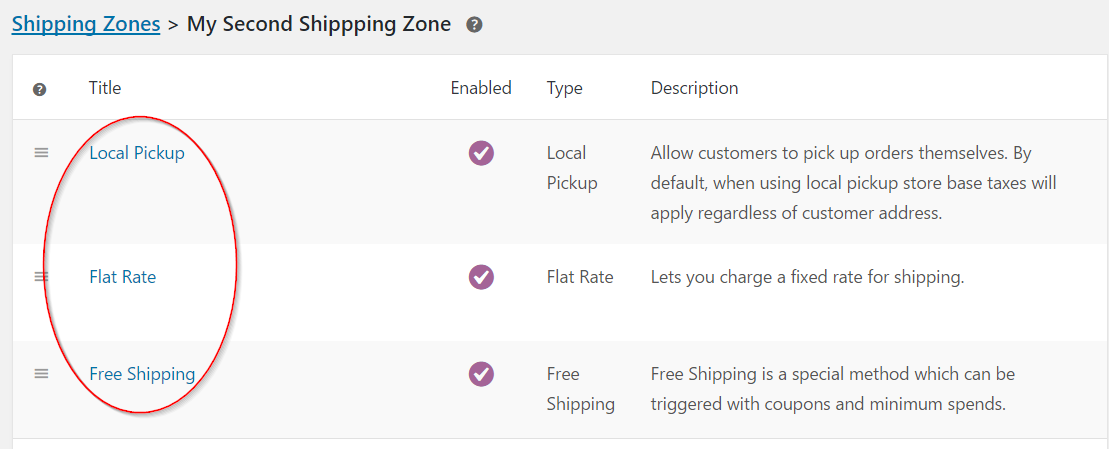Open the Flat Rate shipping method
This screenshot has height=449, width=1109.
123,277
